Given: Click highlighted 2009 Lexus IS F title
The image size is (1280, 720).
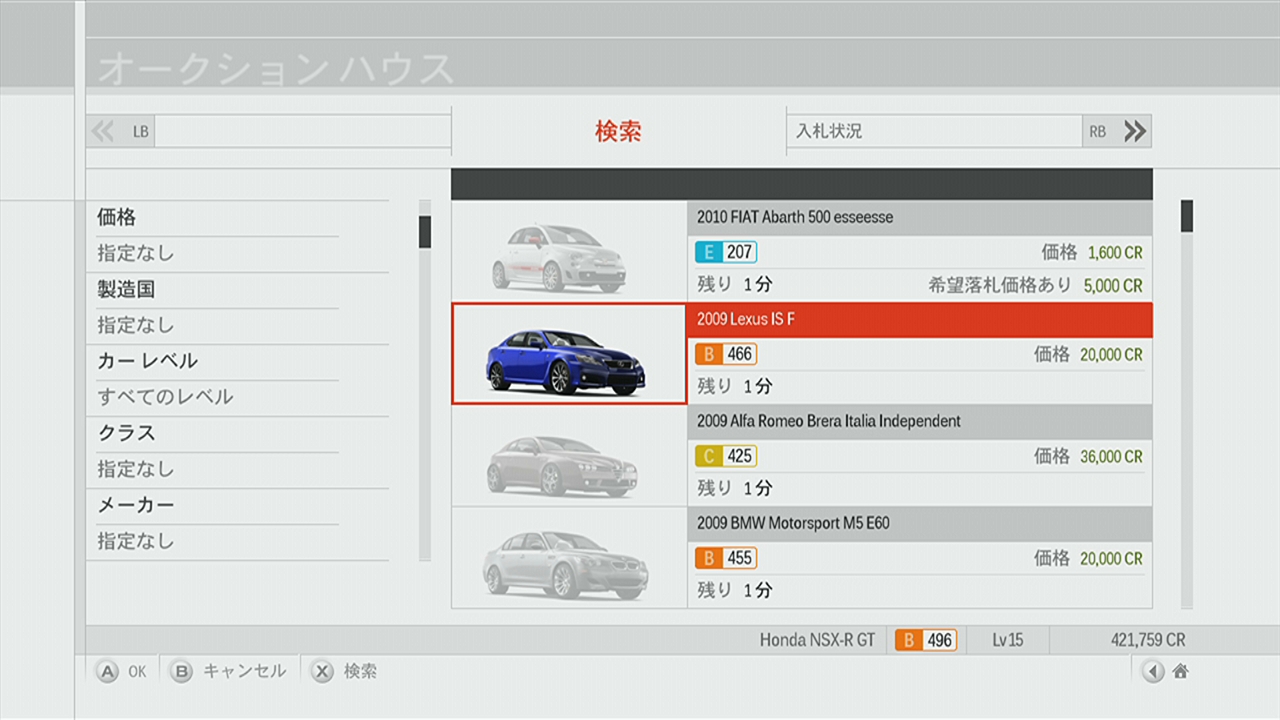Looking at the screenshot, I should pyautogui.click(x=746, y=319).
